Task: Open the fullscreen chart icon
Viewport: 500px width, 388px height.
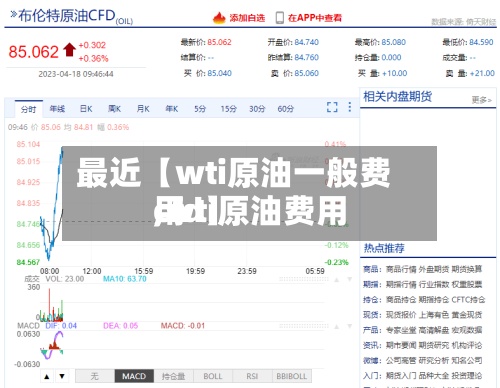Action: (332, 107)
